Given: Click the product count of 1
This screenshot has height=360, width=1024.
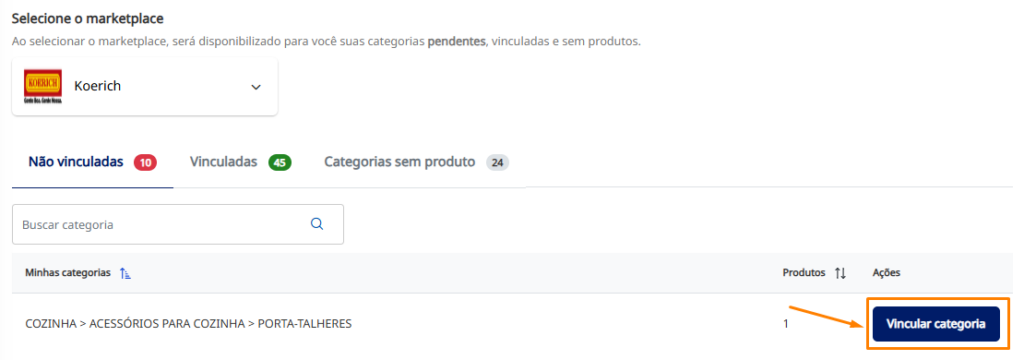Looking at the screenshot, I should pos(786,323).
